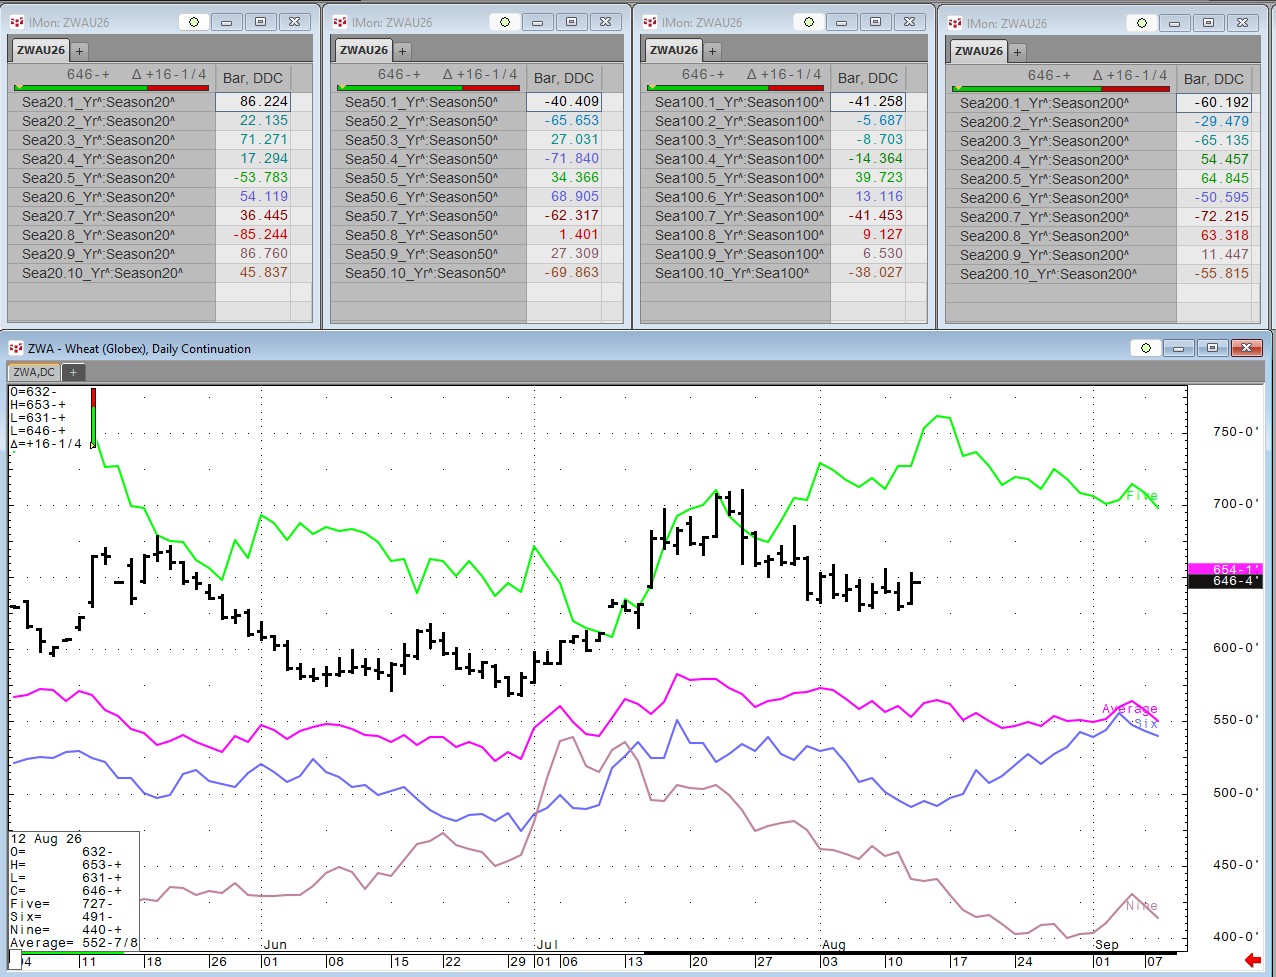This screenshot has width=1276, height=977.
Task: Click the value 86.224 in Season20 window
Action: tap(264, 101)
